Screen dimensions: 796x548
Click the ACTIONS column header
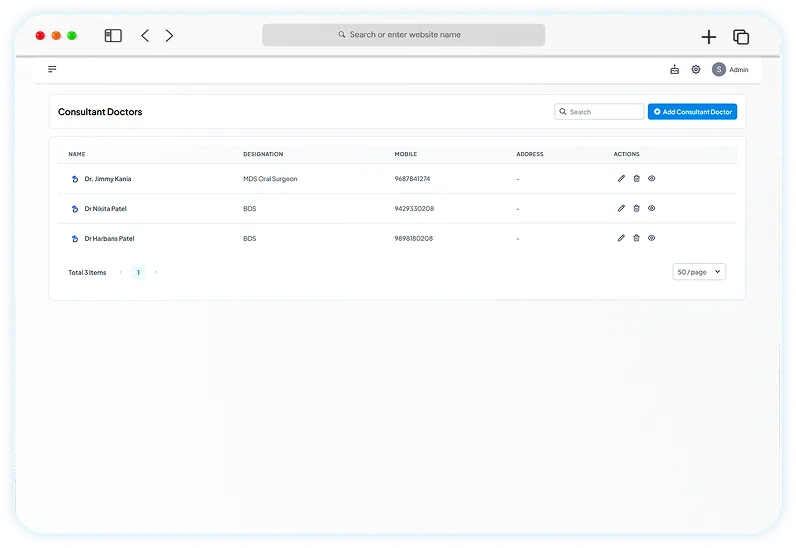pos(626,154)
